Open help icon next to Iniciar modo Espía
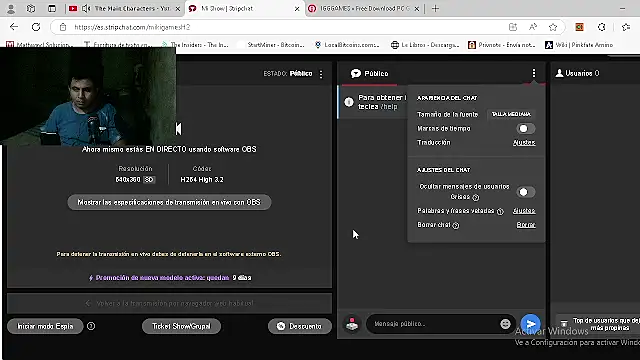Screen dimensions: 640x360 pos(91,326)
